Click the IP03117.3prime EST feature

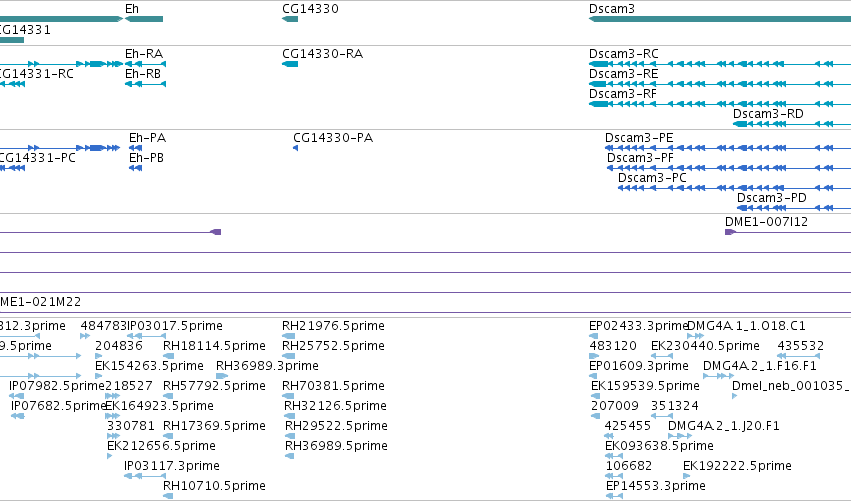145,476
